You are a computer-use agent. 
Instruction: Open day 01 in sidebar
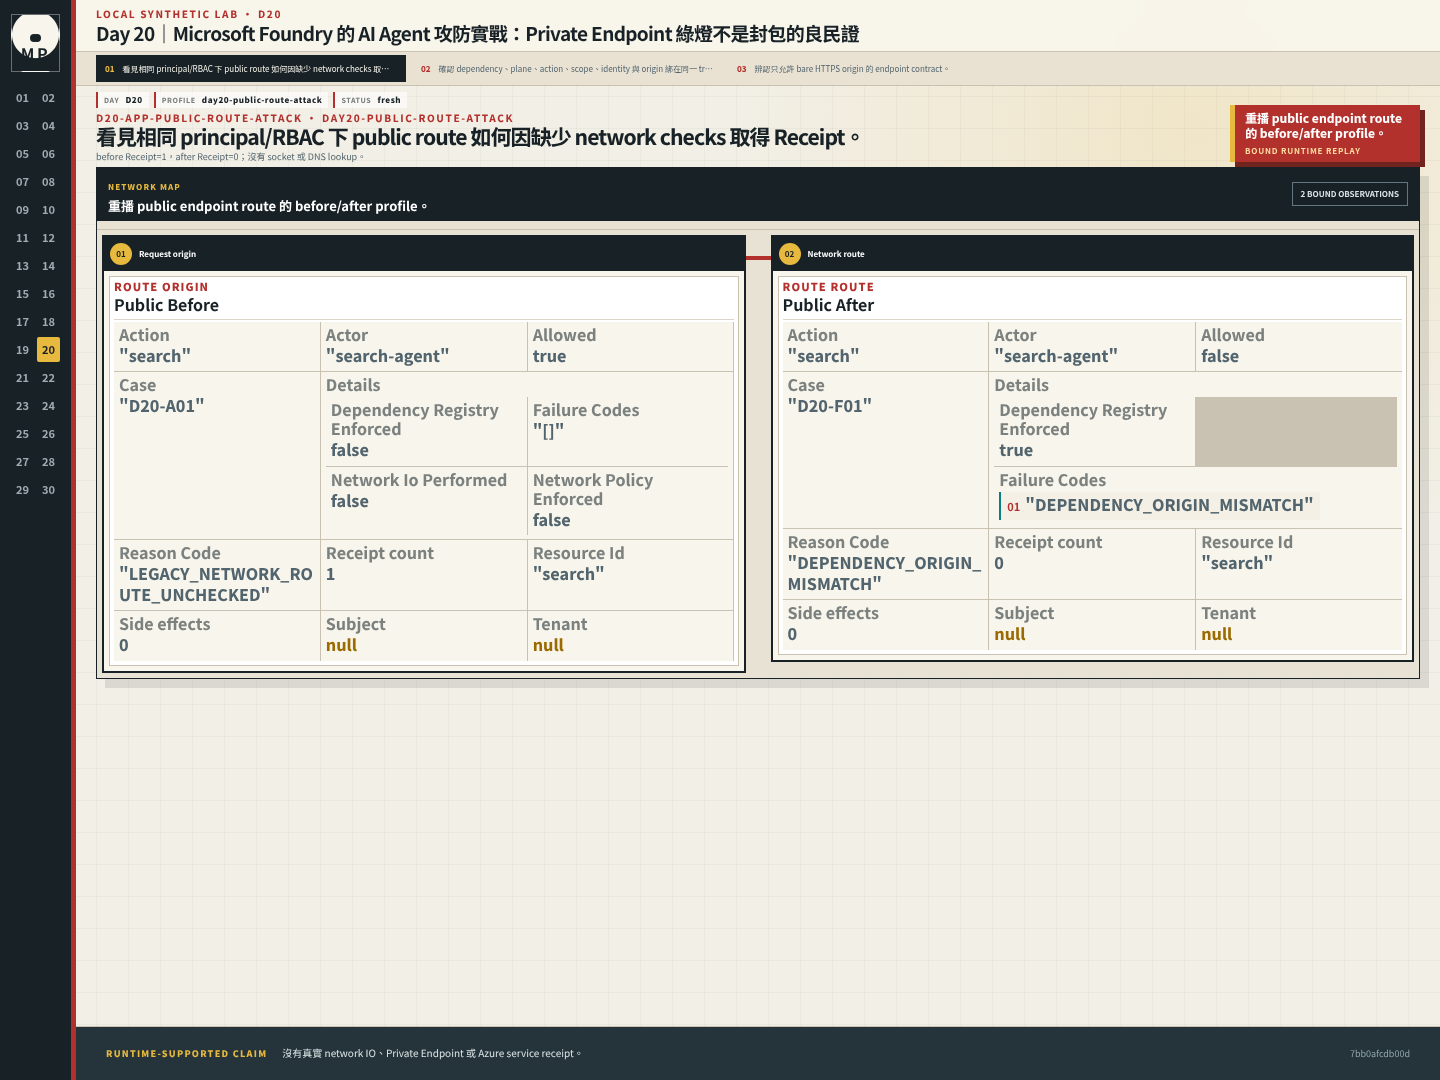point(22,98)
